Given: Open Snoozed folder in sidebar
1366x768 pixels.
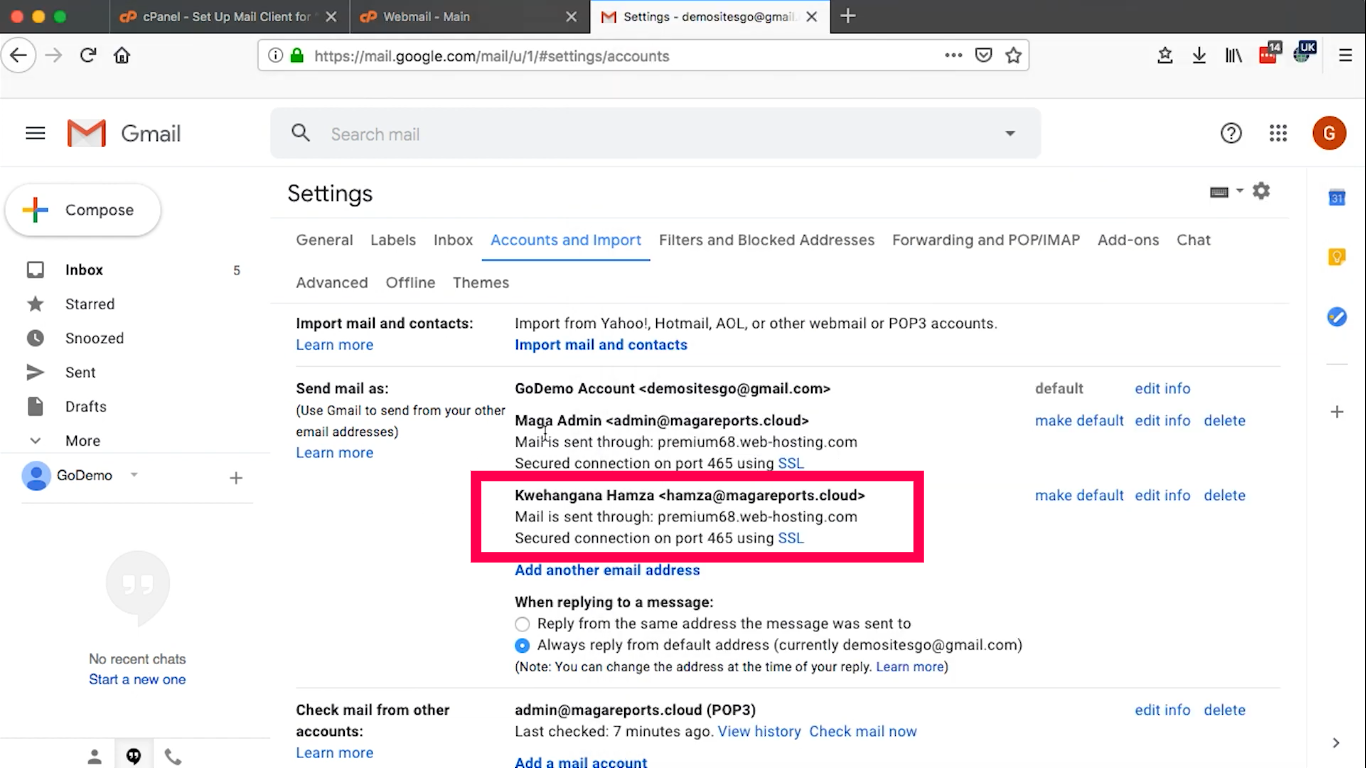Looking at the screenshot, I should 94,338.
